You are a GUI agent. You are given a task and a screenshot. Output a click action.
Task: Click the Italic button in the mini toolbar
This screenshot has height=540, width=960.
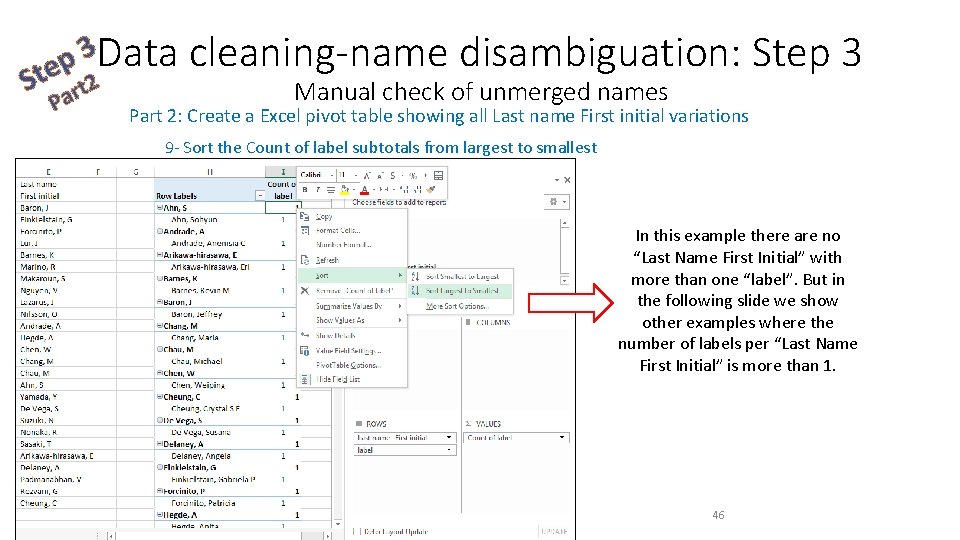click(318, 190)
